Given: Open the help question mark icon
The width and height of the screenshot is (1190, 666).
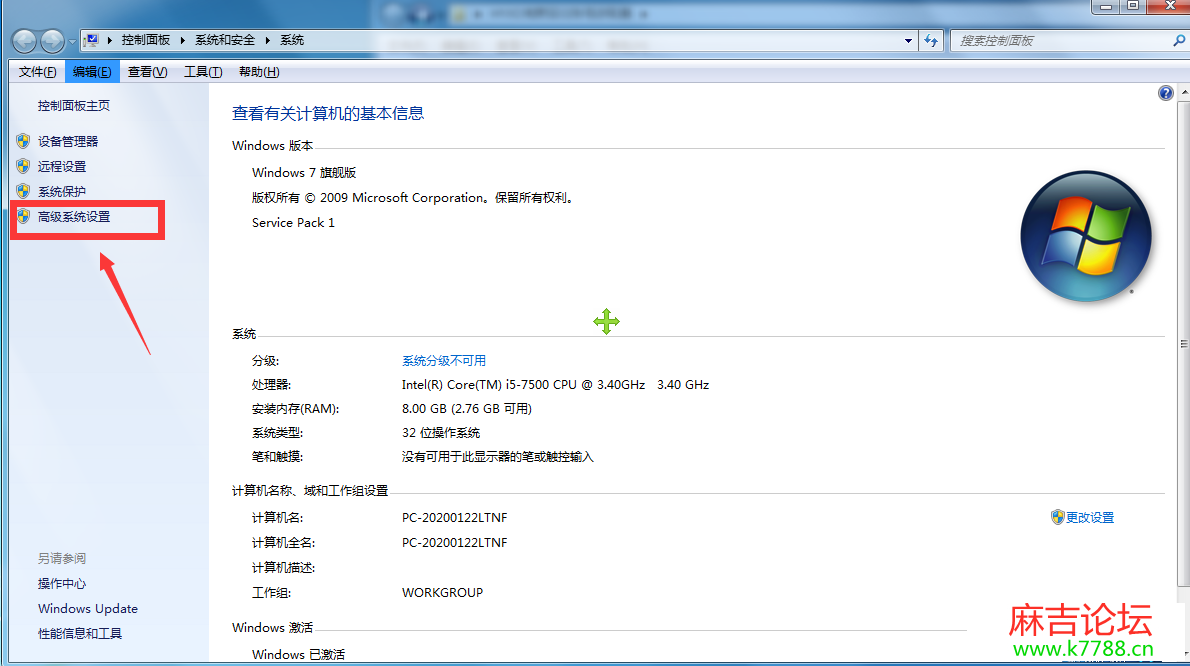Looking at the screenshot, I should (x=1166, y=93).
